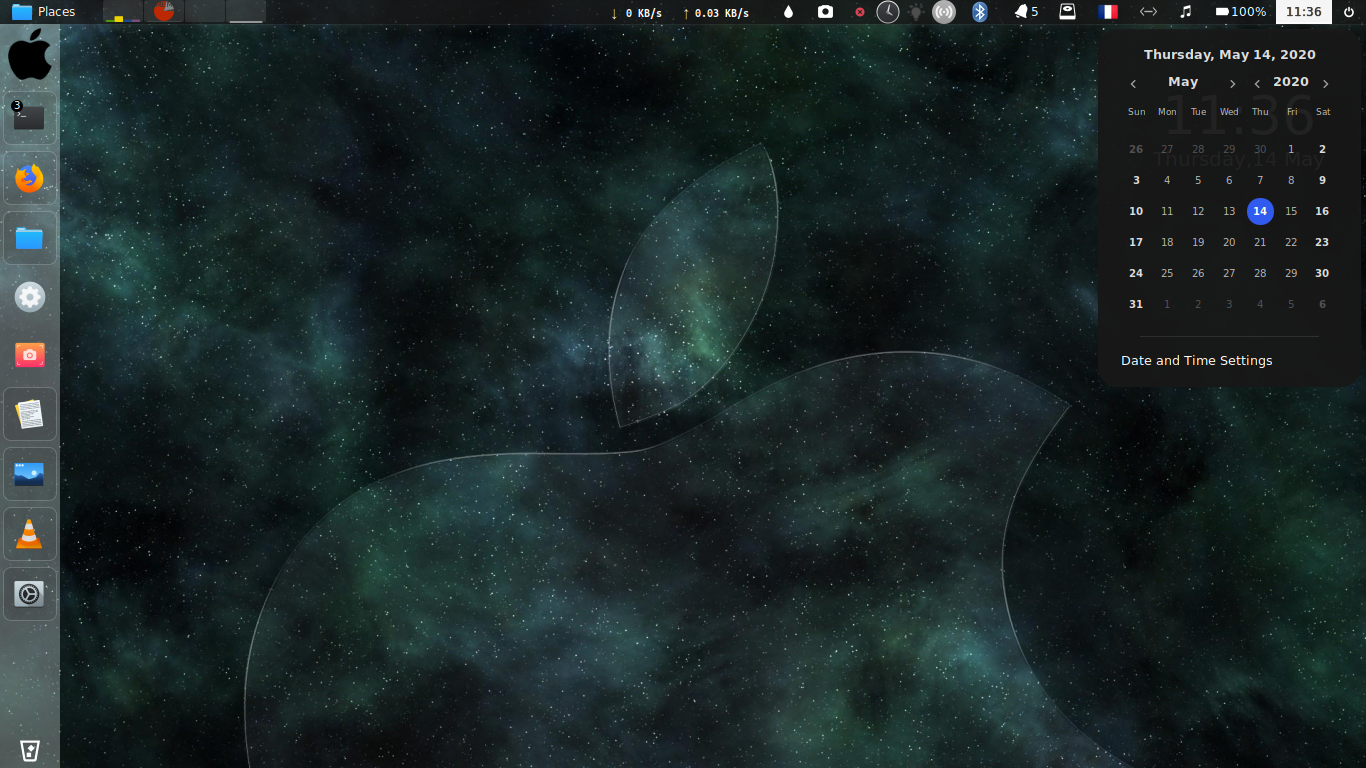This screenshot has height=768, width=1366.
Task: Select day 9 in the calendar
Action: click(x=1322, y=180)
